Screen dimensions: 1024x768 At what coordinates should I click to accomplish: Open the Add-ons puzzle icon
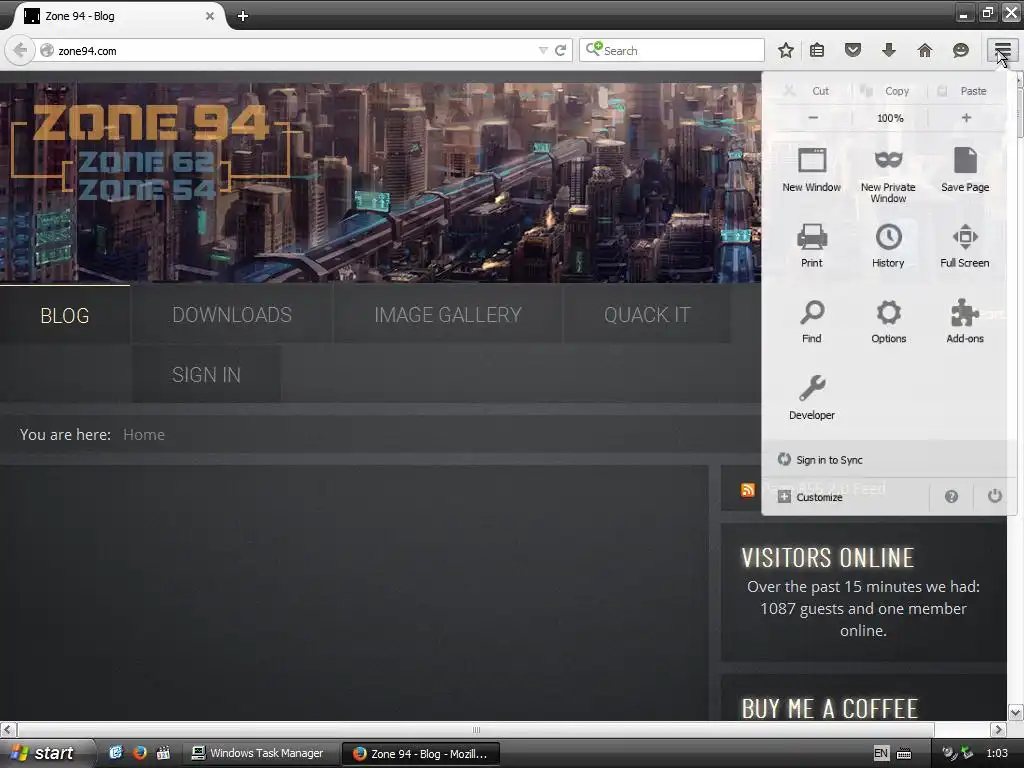[965, 320]
